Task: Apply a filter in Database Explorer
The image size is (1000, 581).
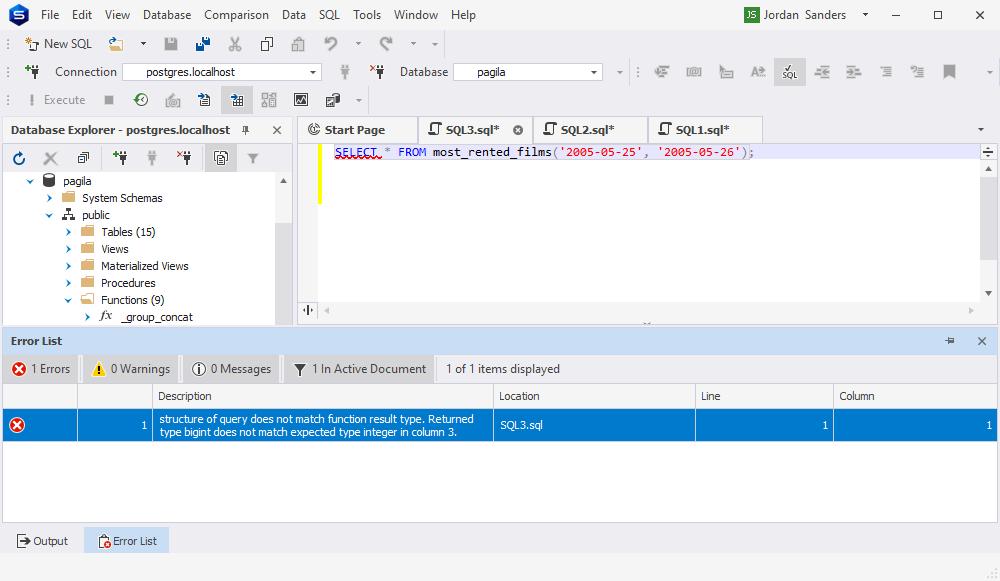Action: click(253, 157)
